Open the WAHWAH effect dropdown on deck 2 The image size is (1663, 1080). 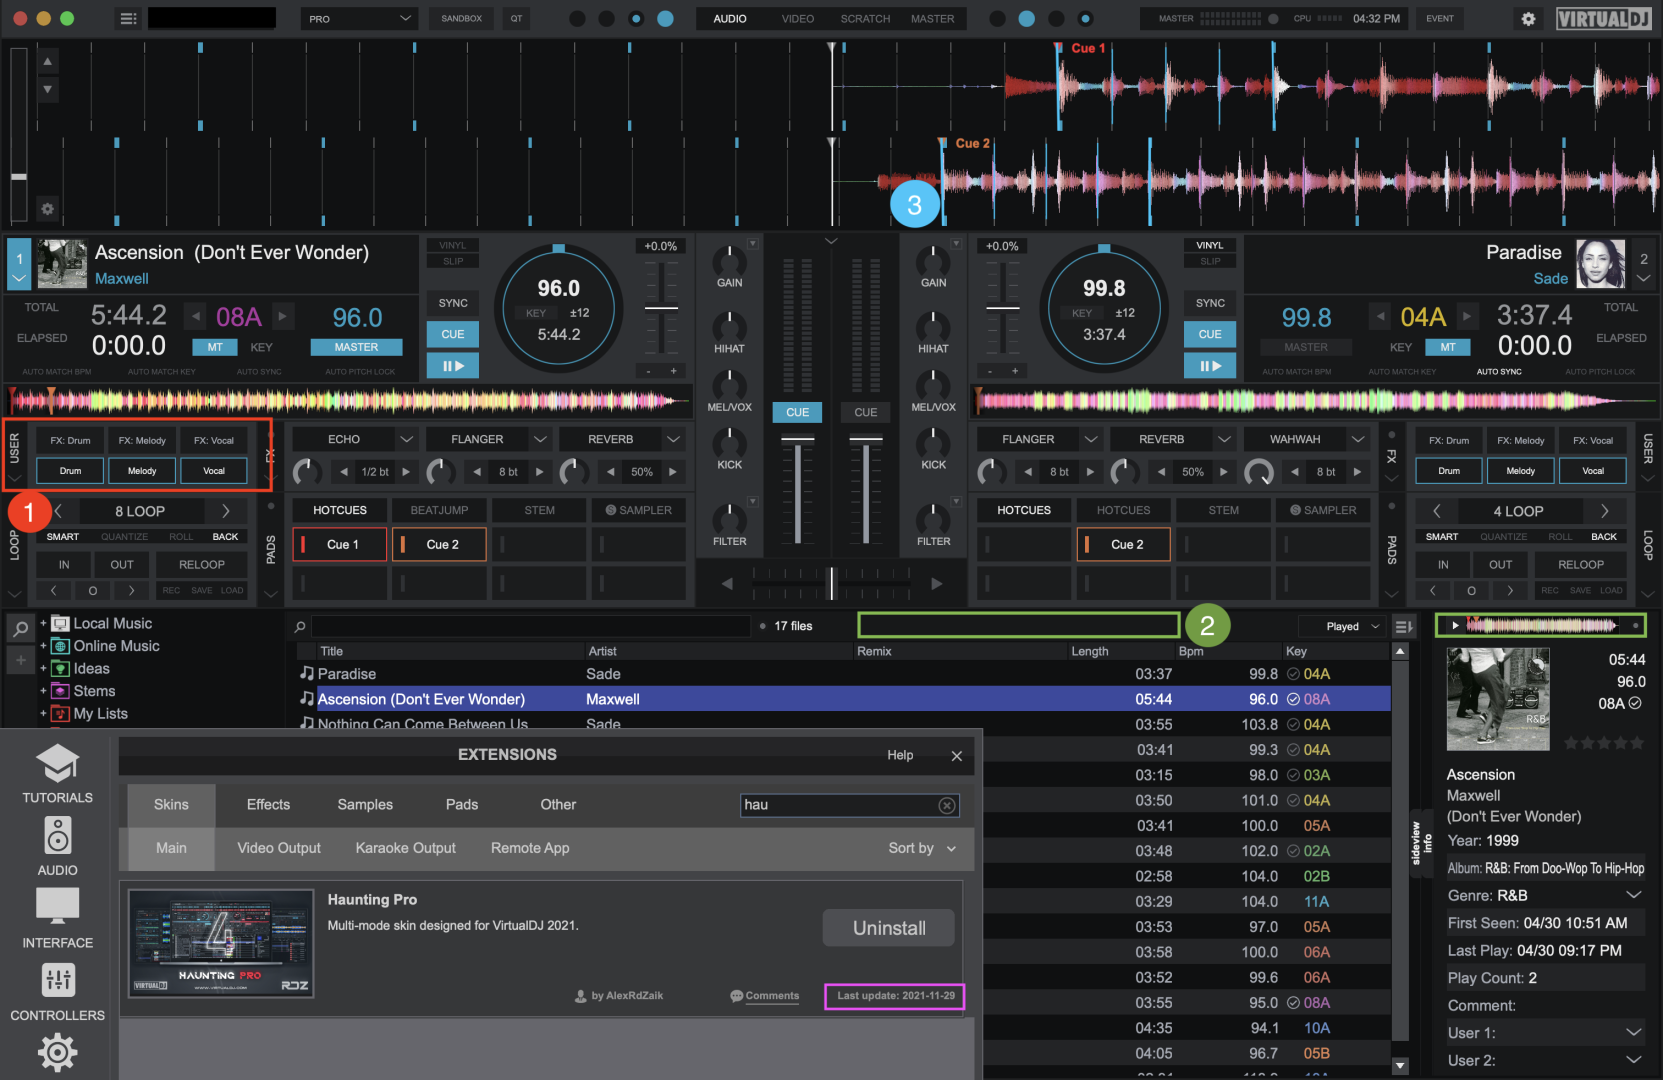coord(1358,439)
